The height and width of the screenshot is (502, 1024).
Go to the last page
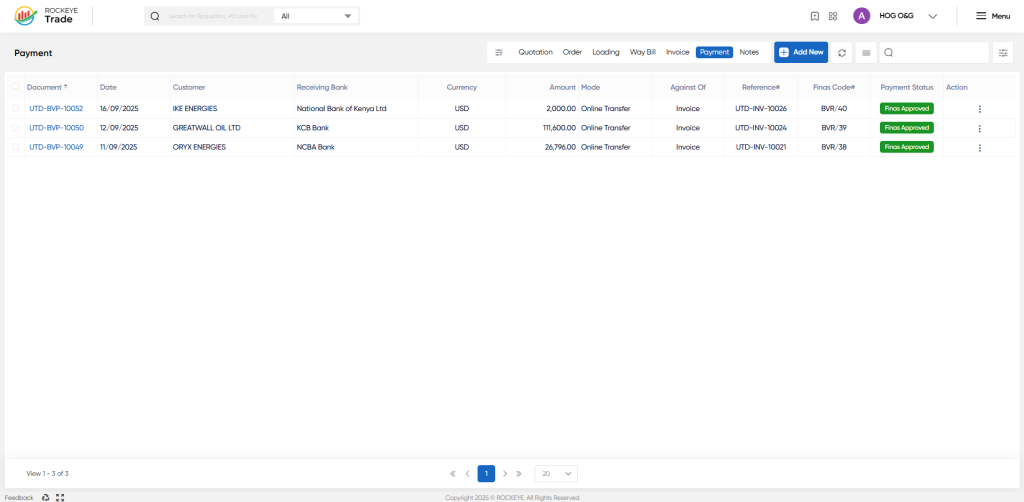click(519, 473)
